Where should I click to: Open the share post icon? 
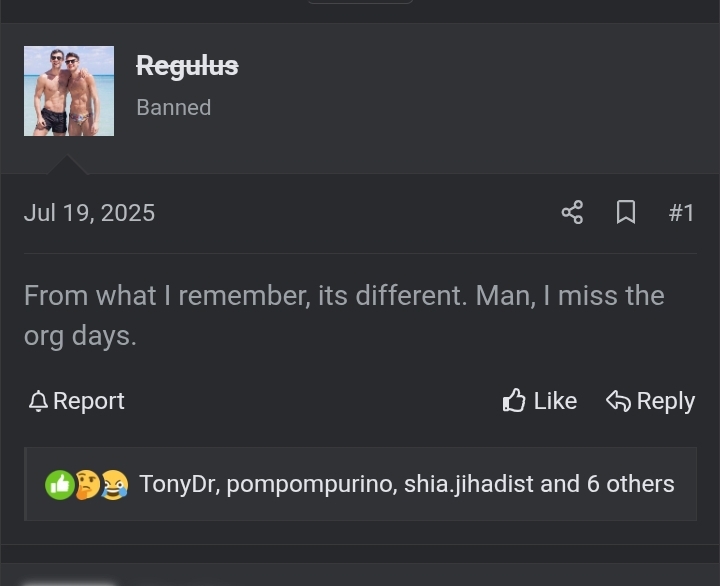[572, 213]
